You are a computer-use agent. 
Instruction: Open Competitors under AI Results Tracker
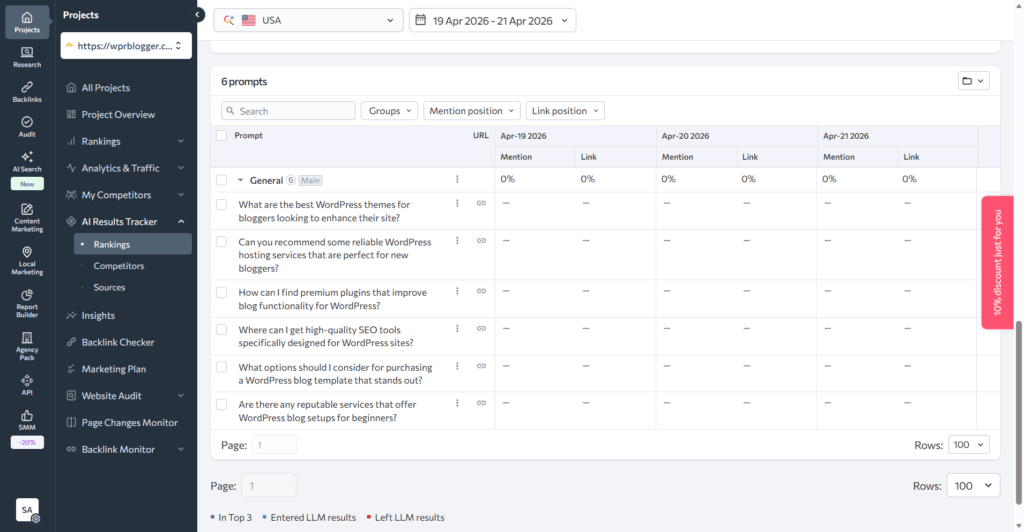(118, 266)
